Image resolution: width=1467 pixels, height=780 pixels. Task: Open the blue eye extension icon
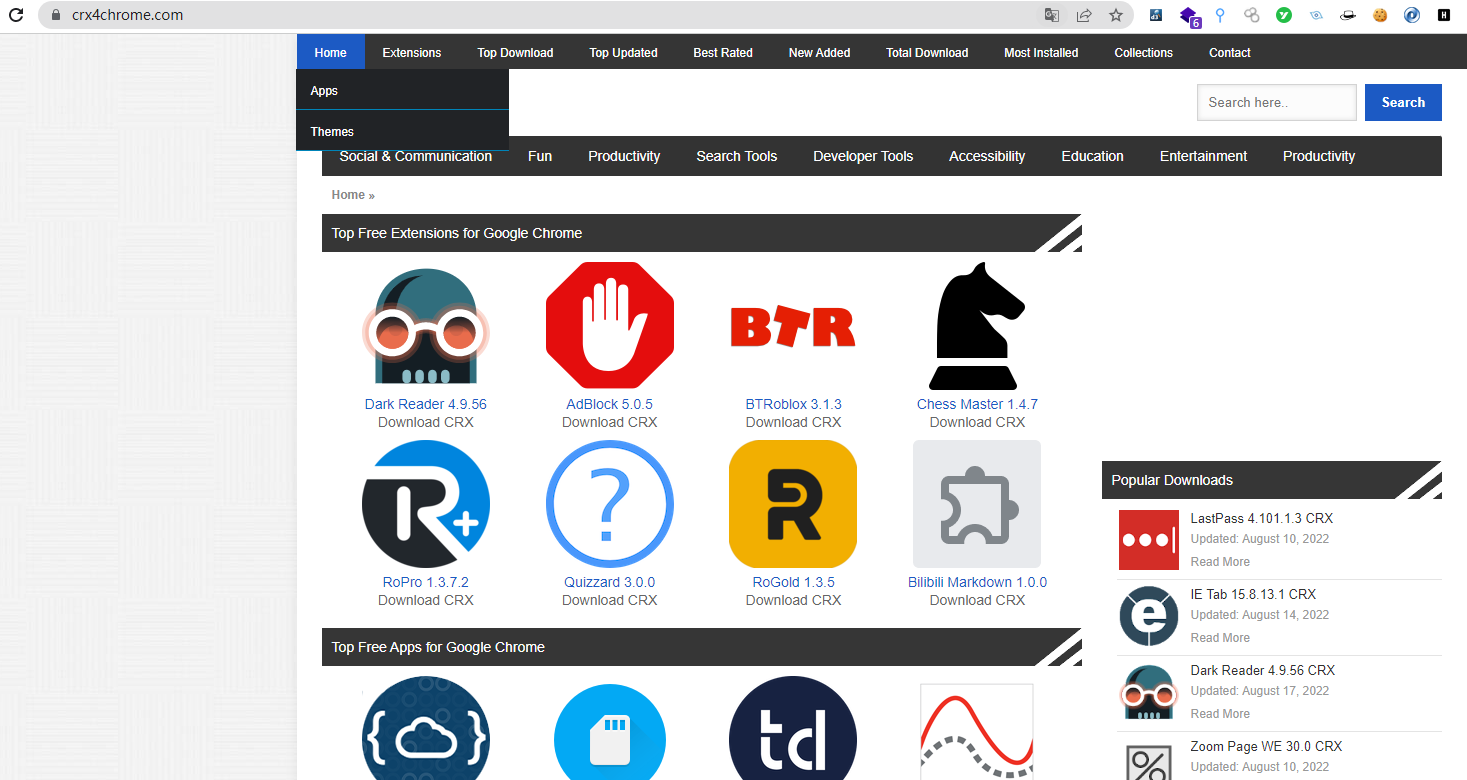pyautogui.click(x=1316, y=15)
